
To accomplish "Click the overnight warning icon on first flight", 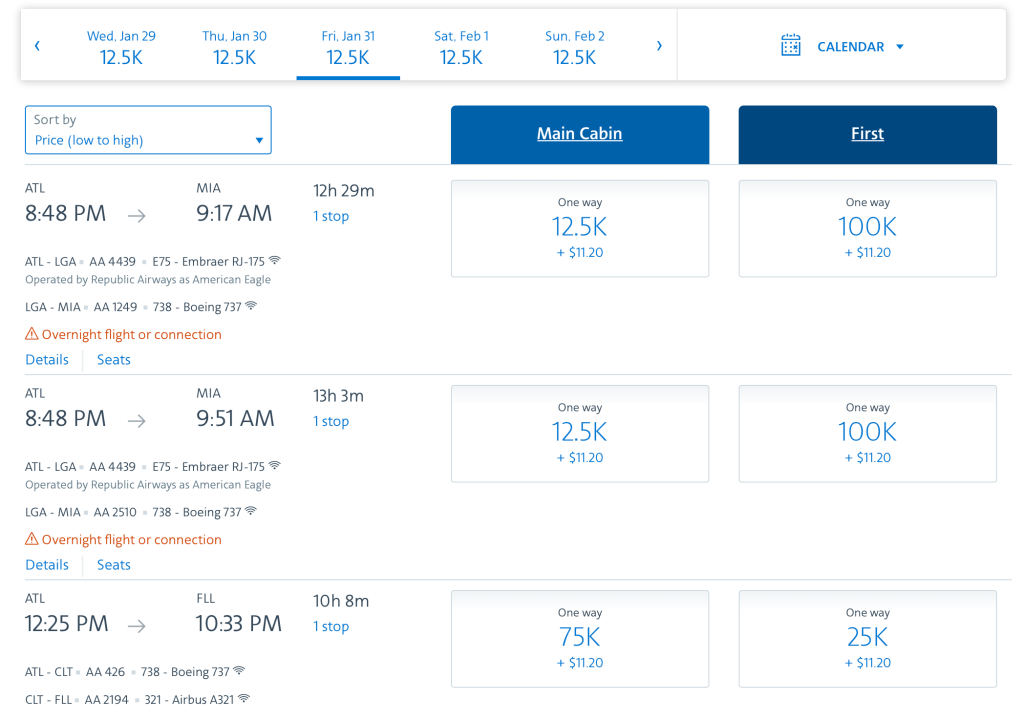I will click(x=32, y=335).
